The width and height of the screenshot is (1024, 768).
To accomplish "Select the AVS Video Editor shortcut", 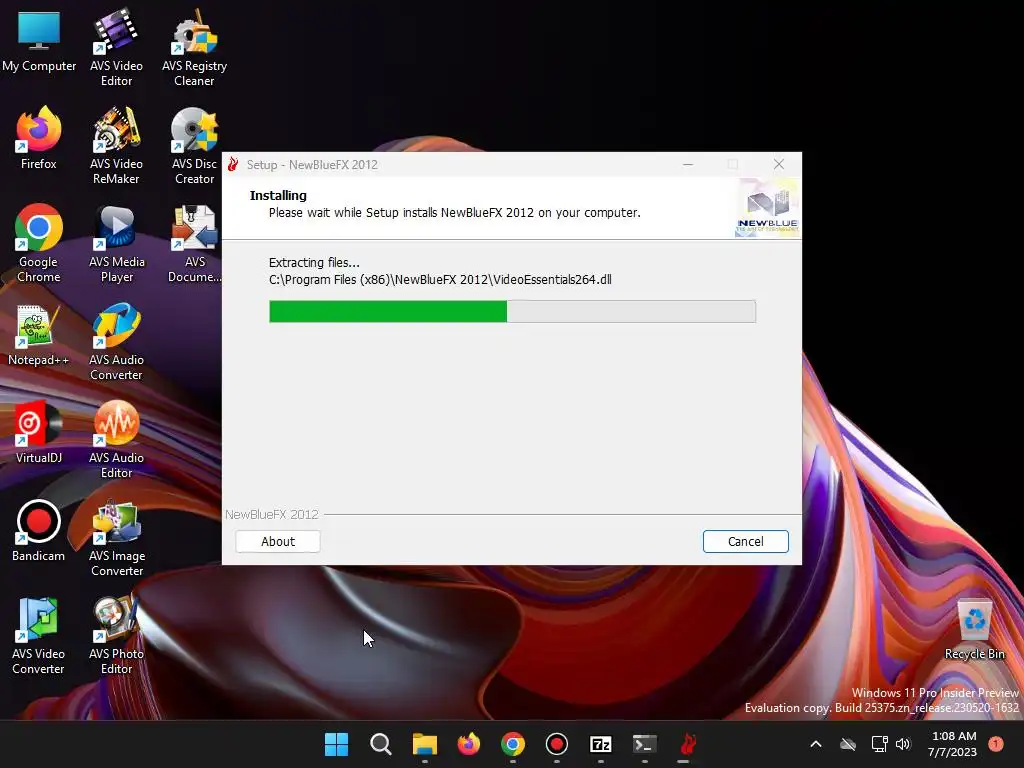I will [116, 47].
